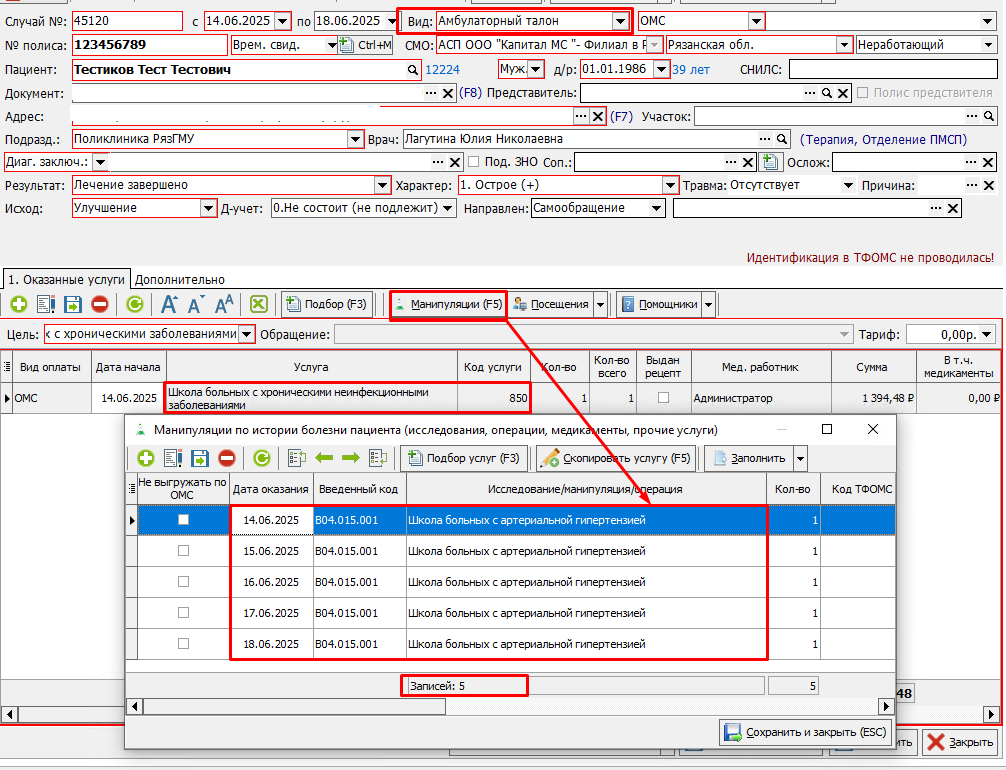
Task: Toggle Выдан рецепт checkbox in service row
Action: pos(663,398)
